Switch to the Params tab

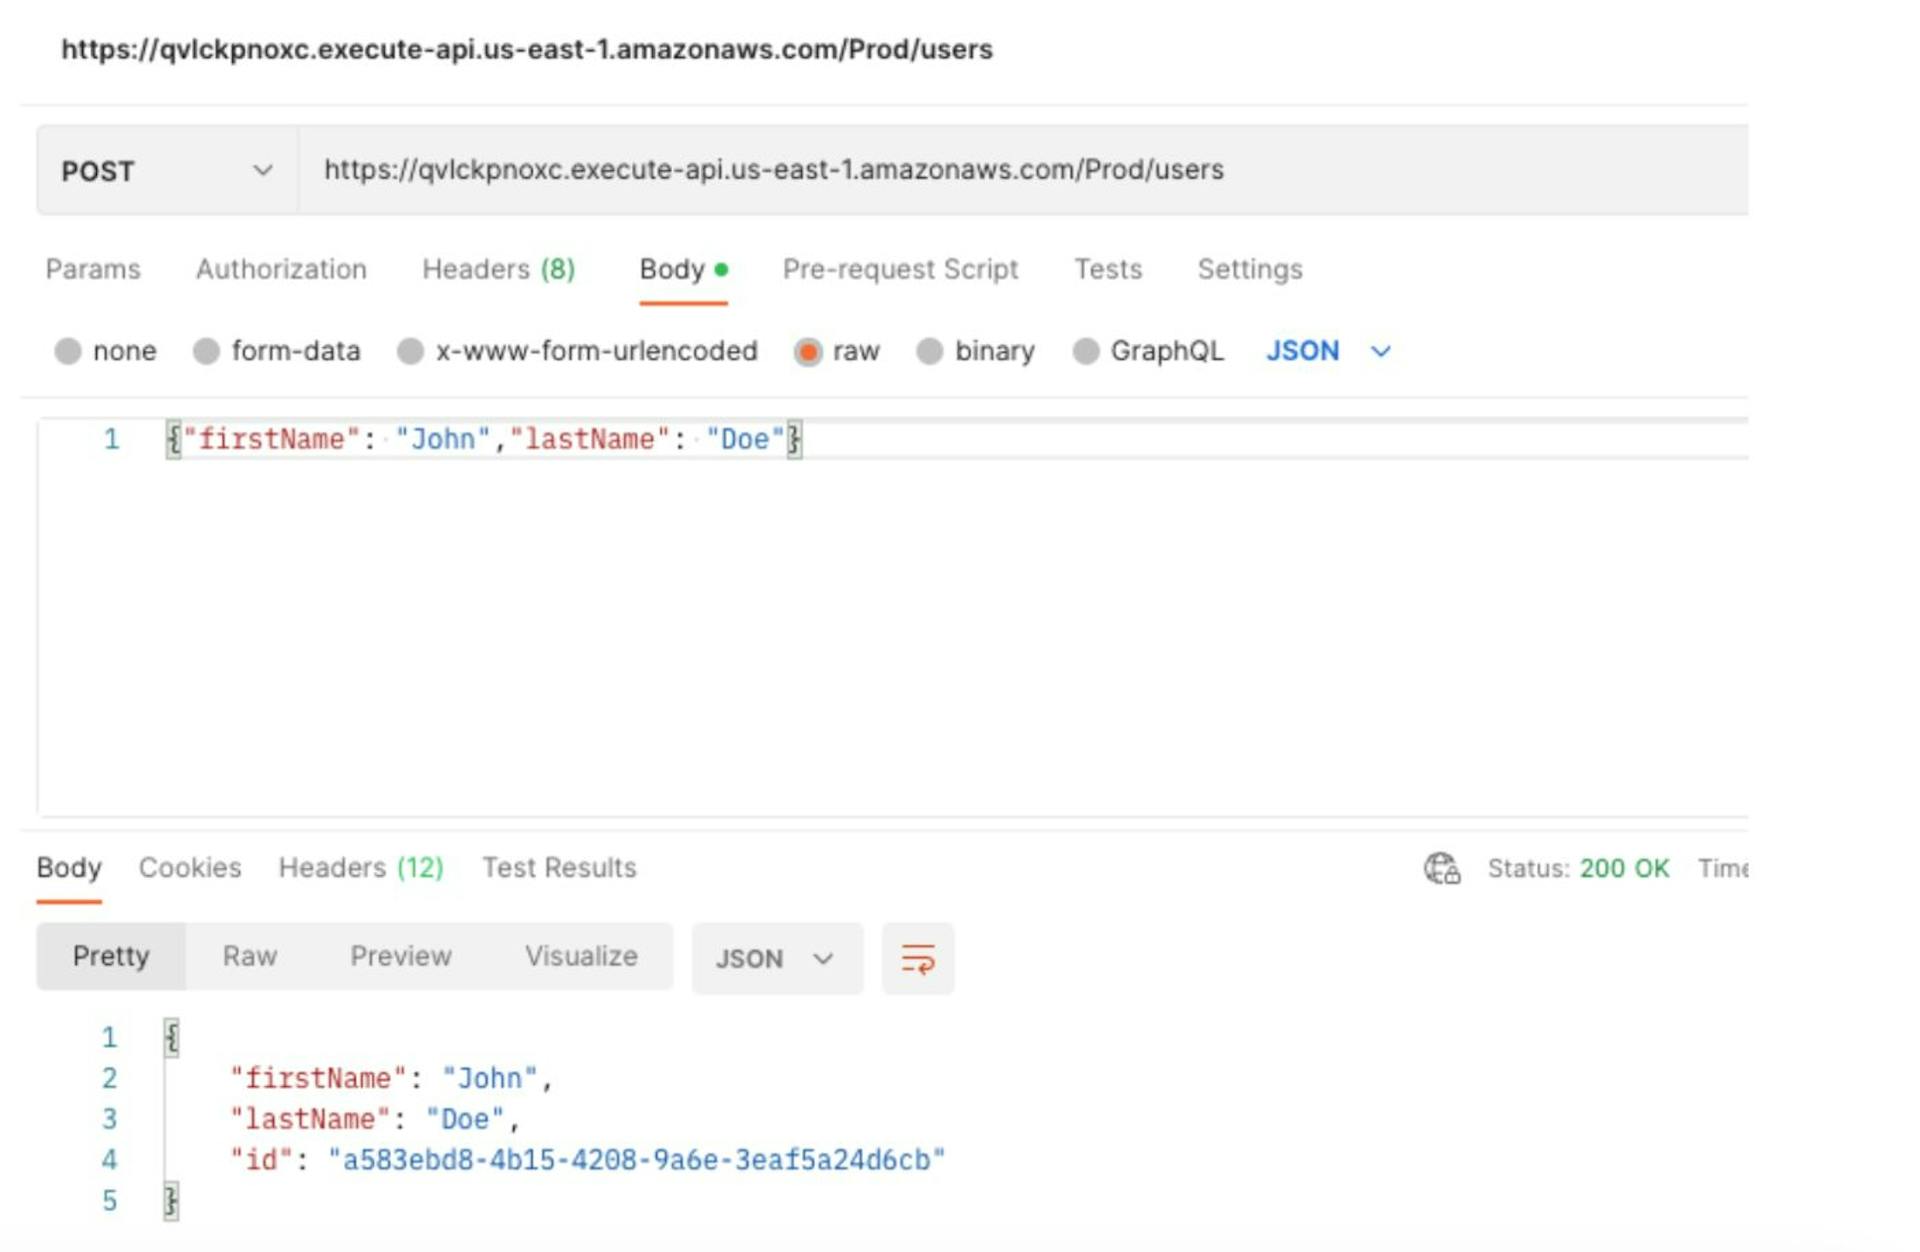coord(93,269)
